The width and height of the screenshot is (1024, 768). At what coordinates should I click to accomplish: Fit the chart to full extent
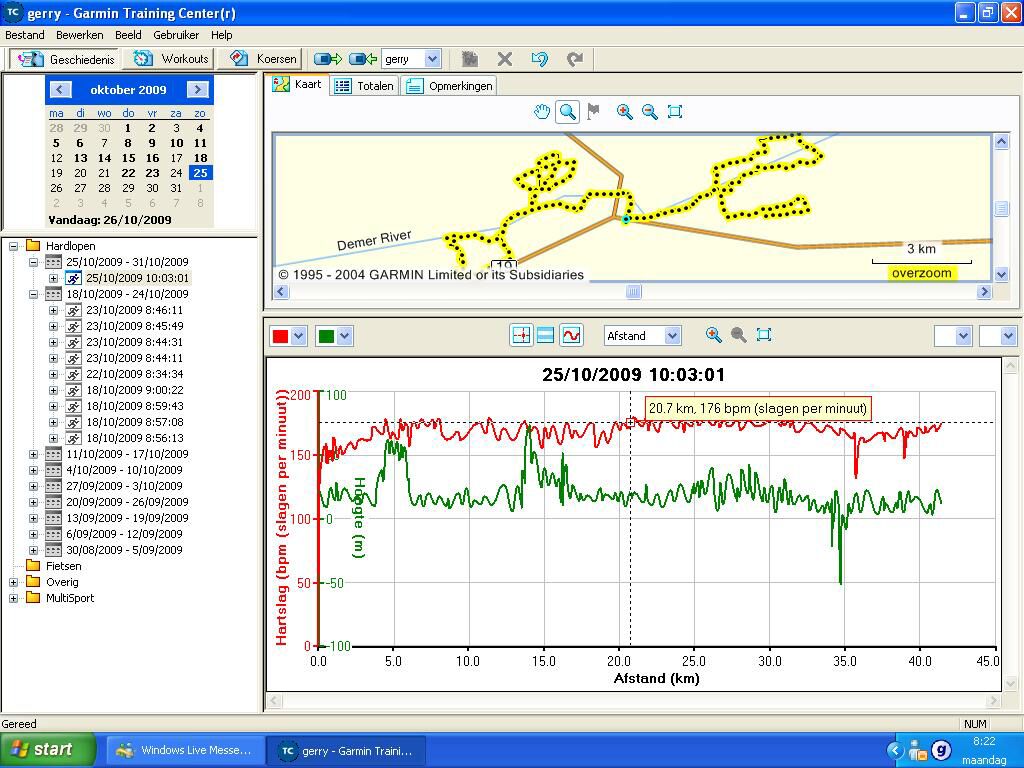(763, 335)
